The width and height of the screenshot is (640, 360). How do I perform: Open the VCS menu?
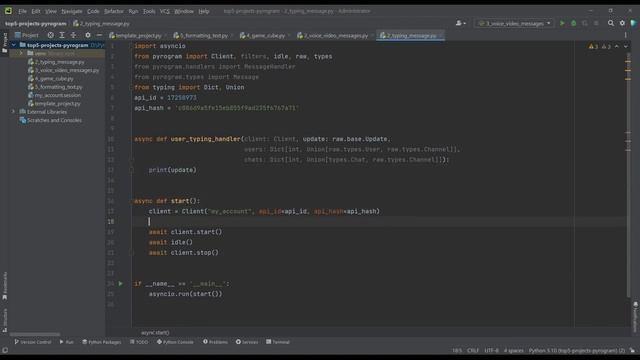[x=164, y=11]
